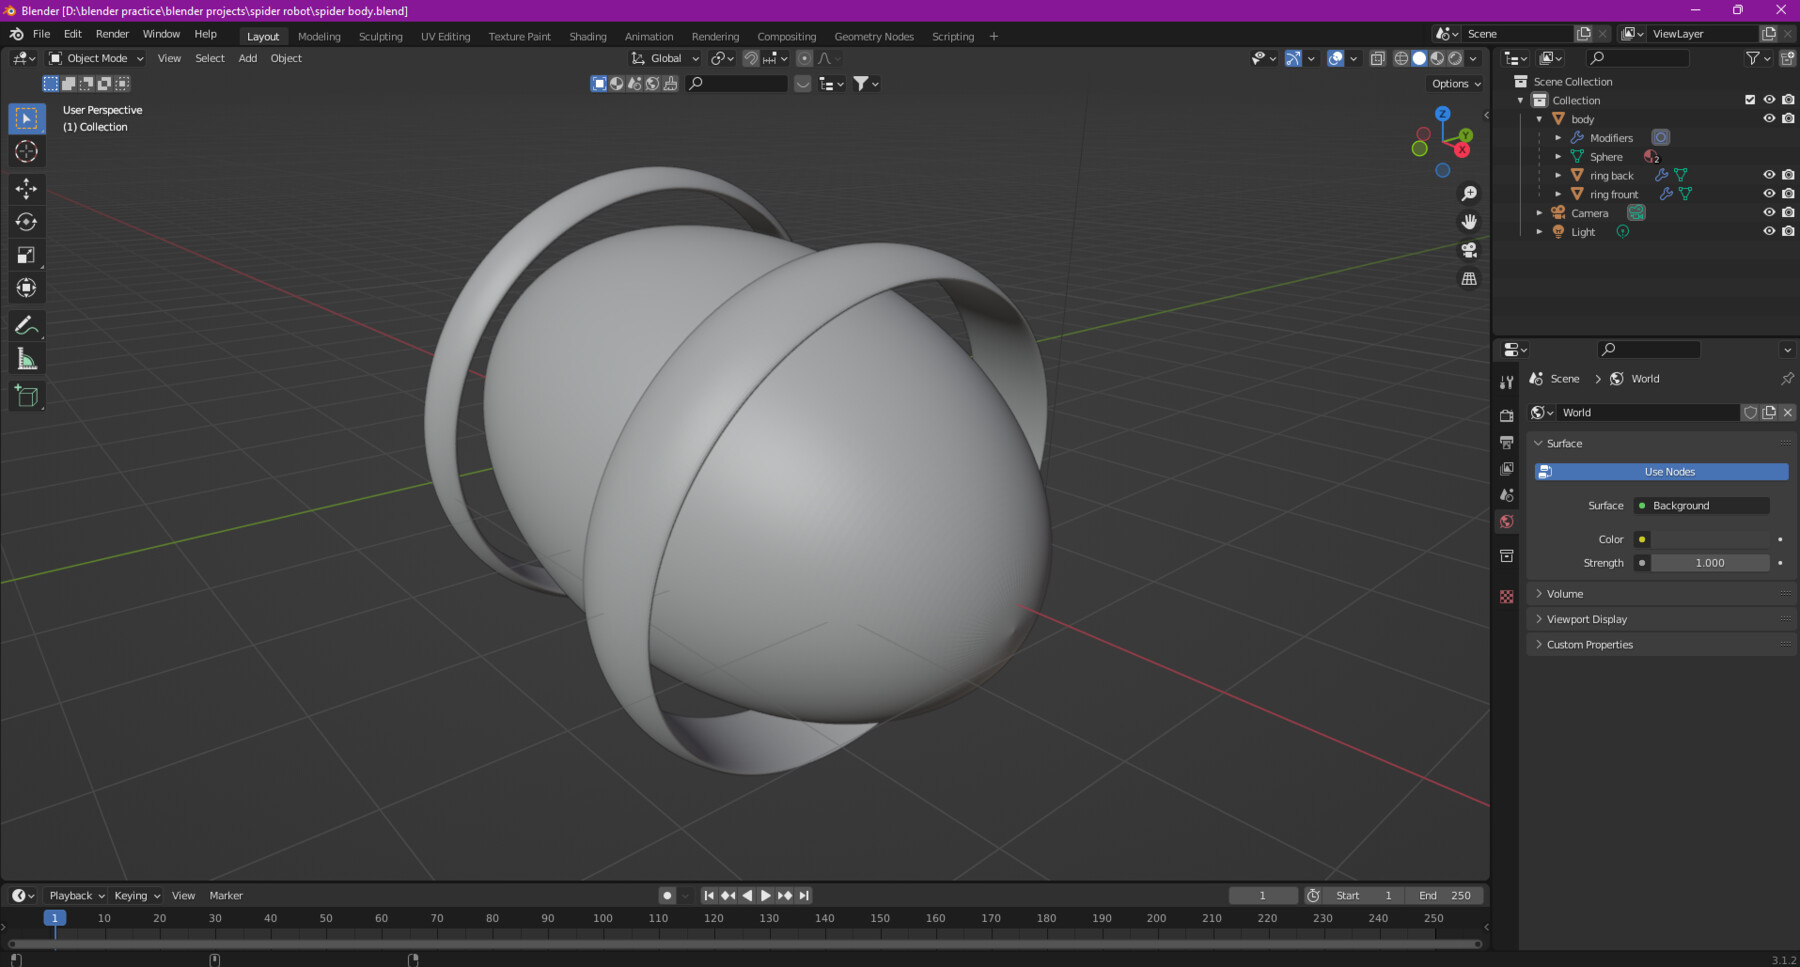
Task: Select the Measure tool
Action: point(27,360)
